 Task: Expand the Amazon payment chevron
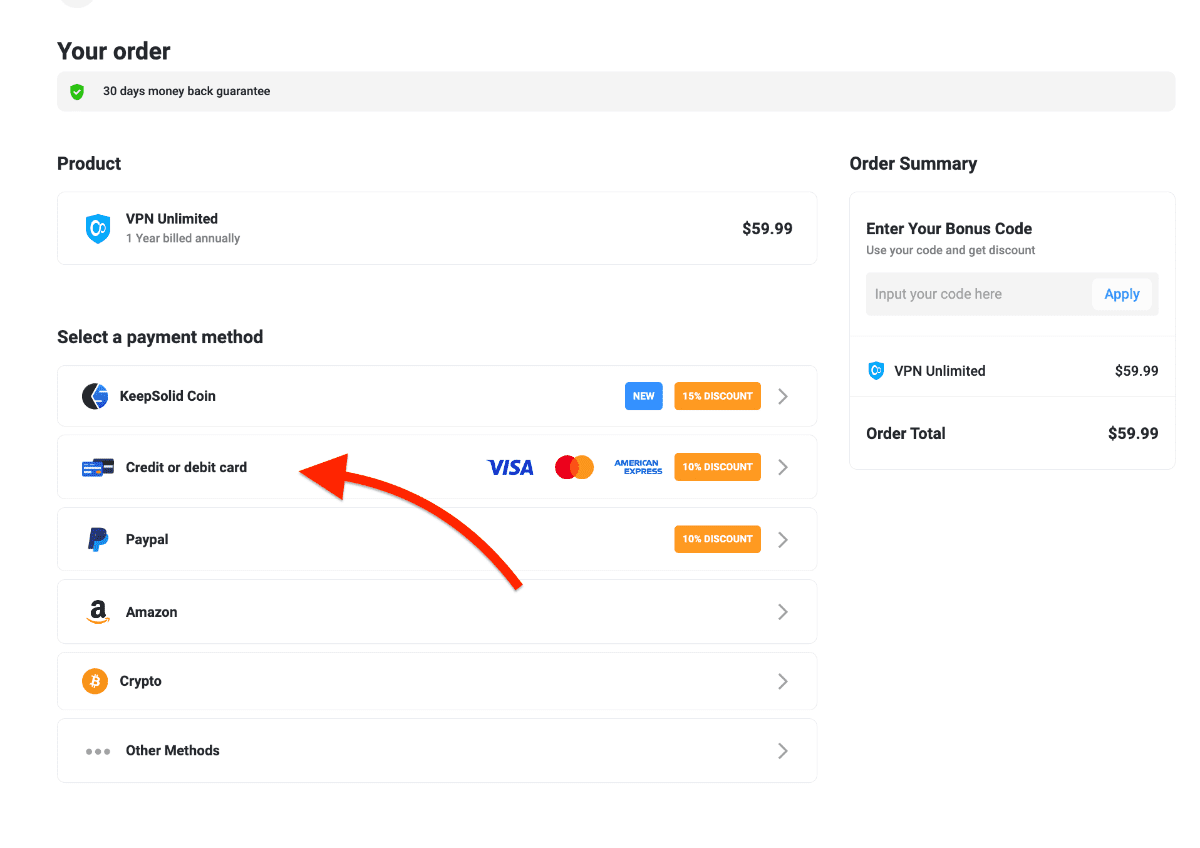pyautogui.click(x=783, y=612)
